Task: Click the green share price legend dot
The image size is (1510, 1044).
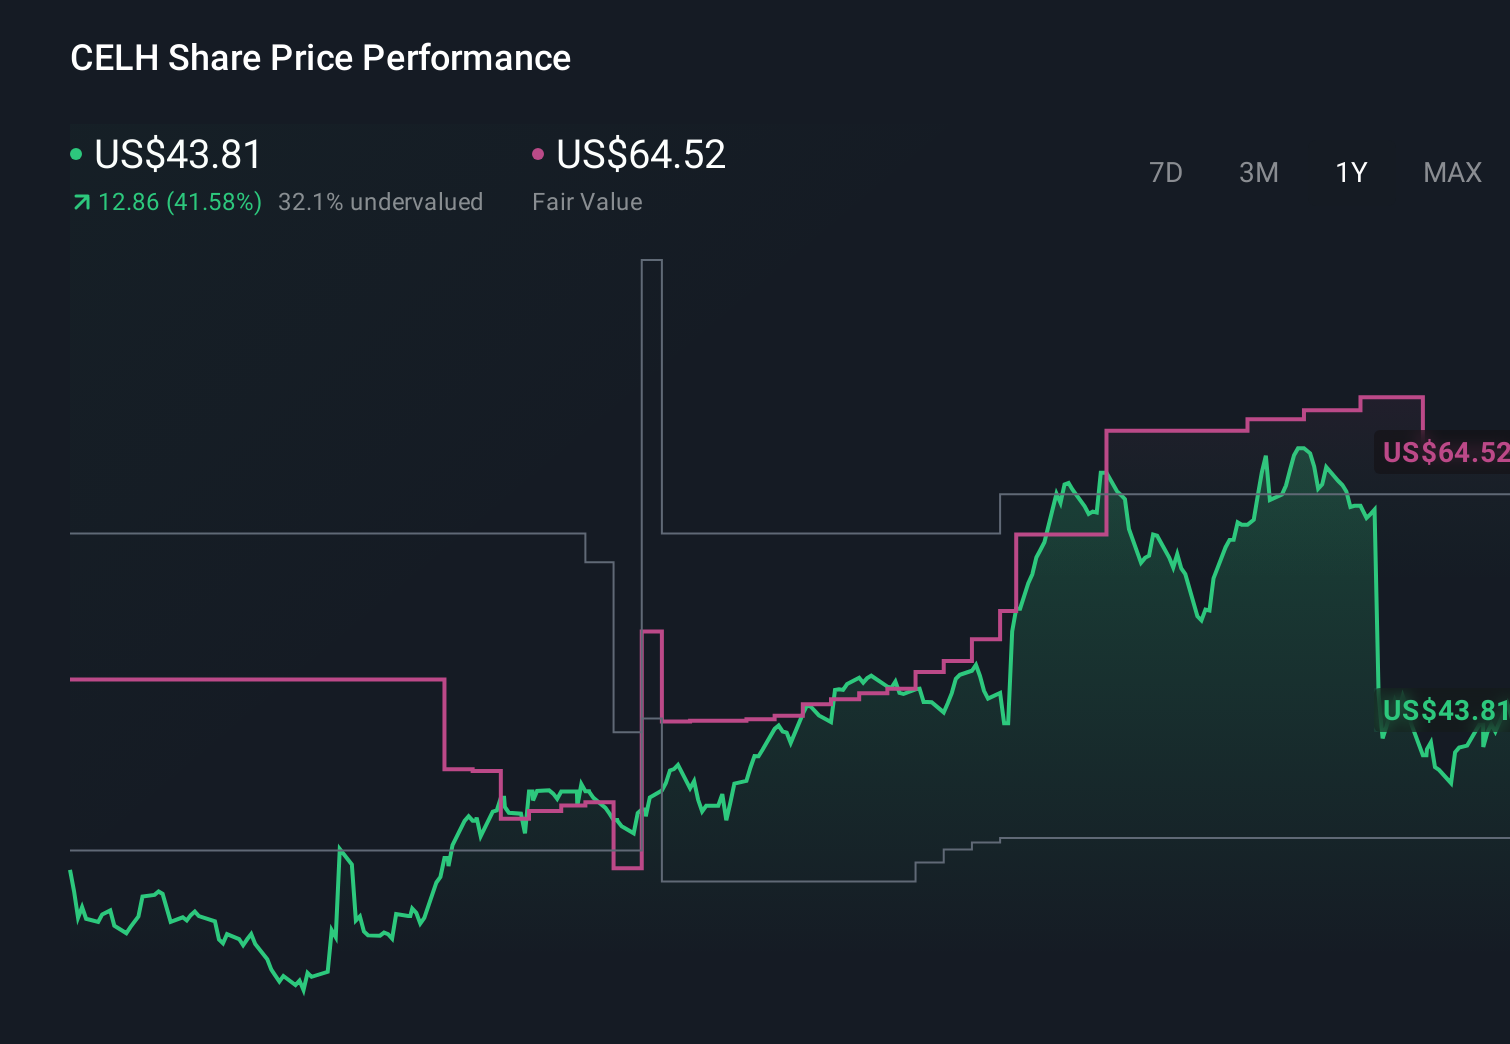Action: (76, 154)
